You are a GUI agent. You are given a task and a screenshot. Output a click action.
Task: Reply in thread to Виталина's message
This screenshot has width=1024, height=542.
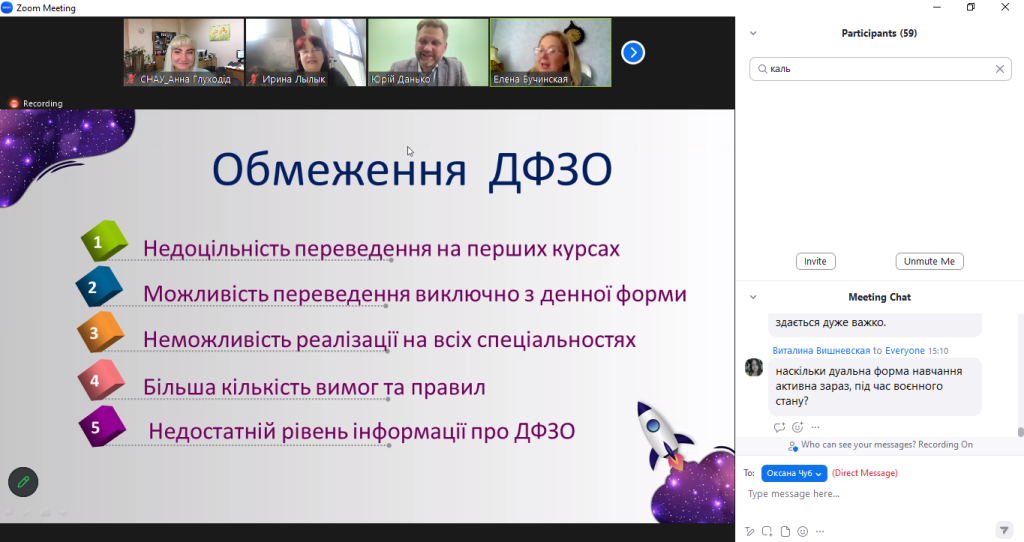coord(779,427)
